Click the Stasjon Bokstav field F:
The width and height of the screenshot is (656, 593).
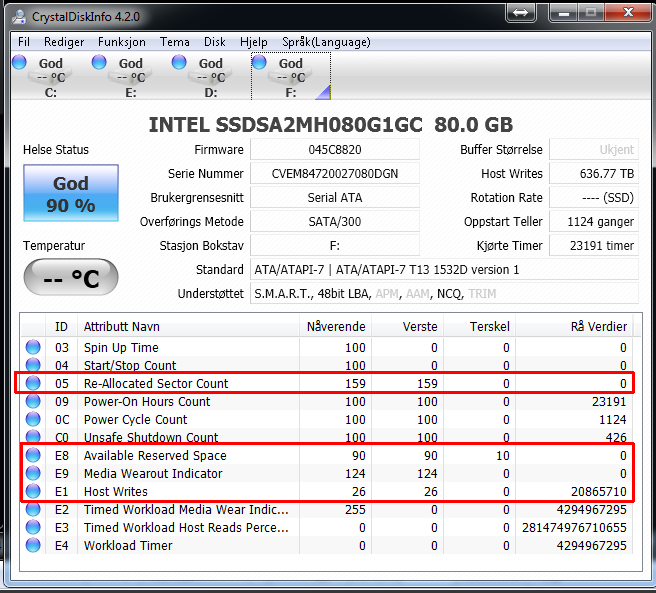[x=335, y=245]
